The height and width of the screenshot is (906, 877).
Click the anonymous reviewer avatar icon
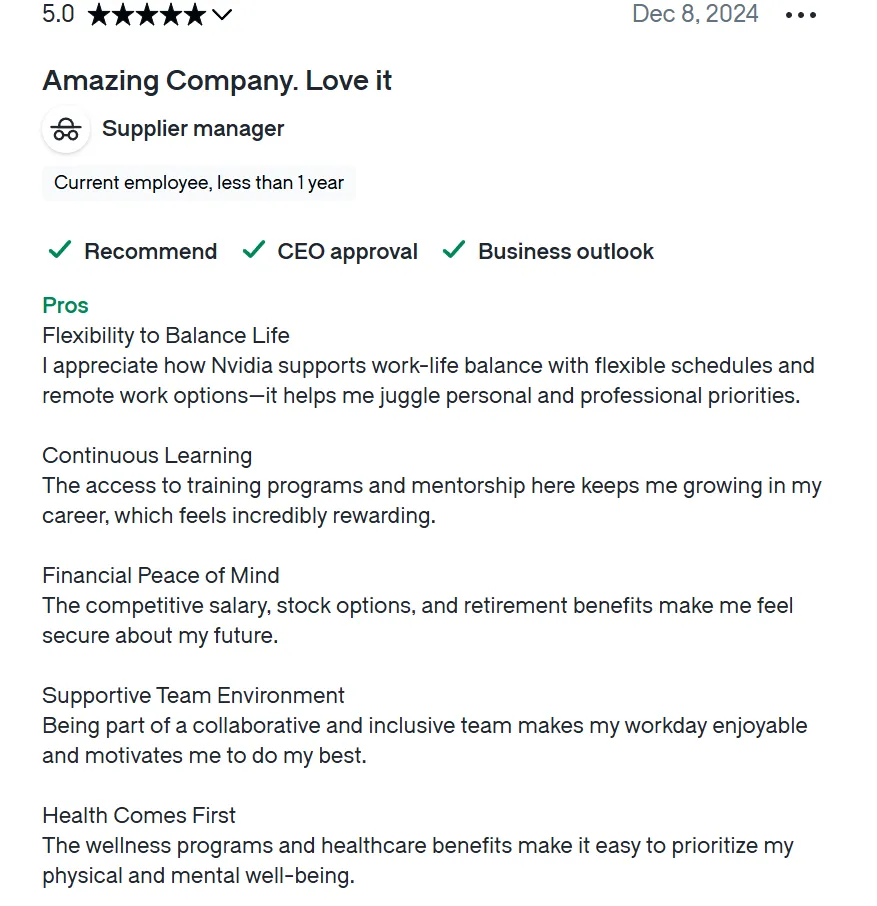tap(66, 129)
